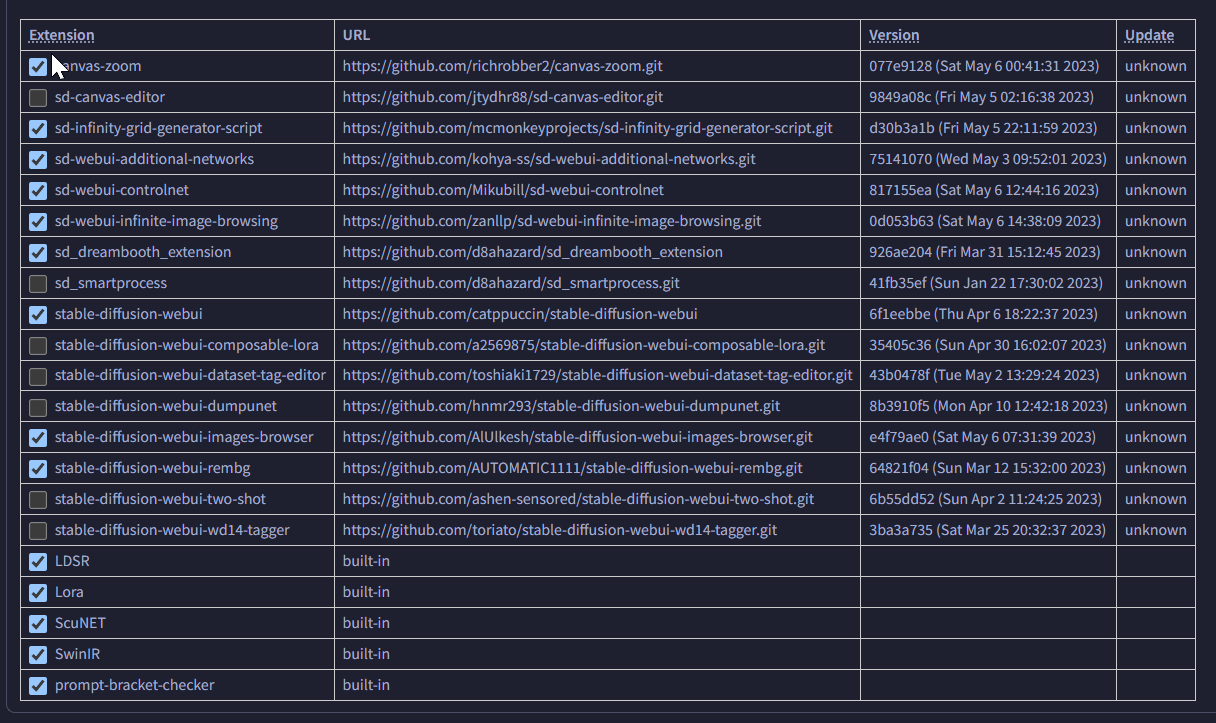Uncheck the Lora built-in extension
The width and height of the screenshot is (1216, 723).
click(38, 592)
